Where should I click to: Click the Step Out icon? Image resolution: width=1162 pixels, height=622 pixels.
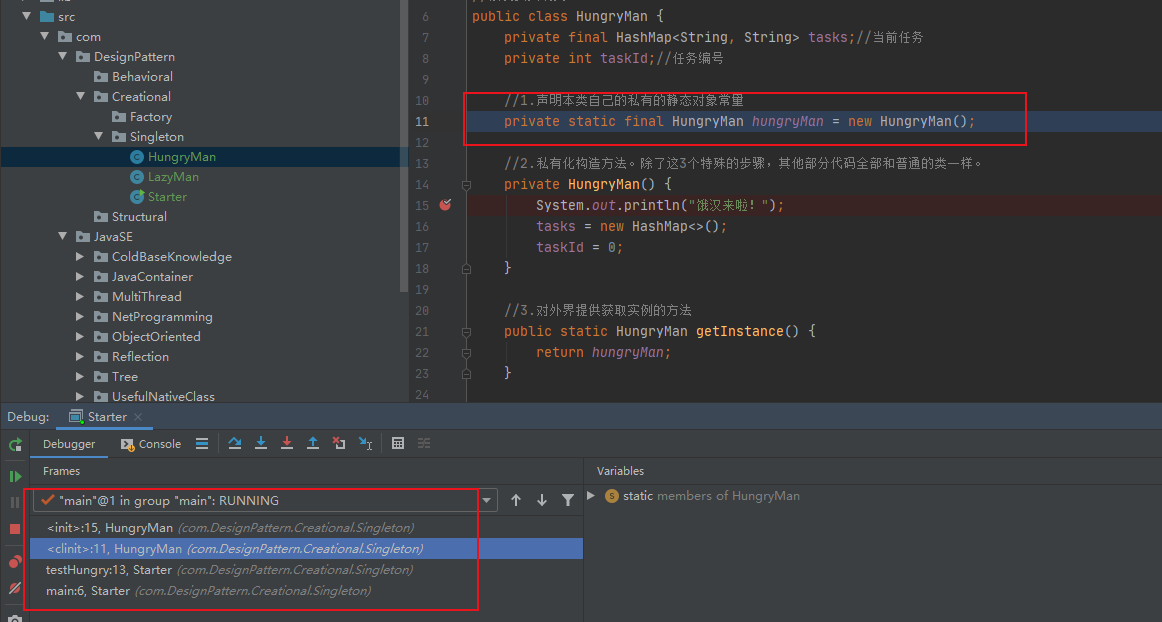click(313, 443)
